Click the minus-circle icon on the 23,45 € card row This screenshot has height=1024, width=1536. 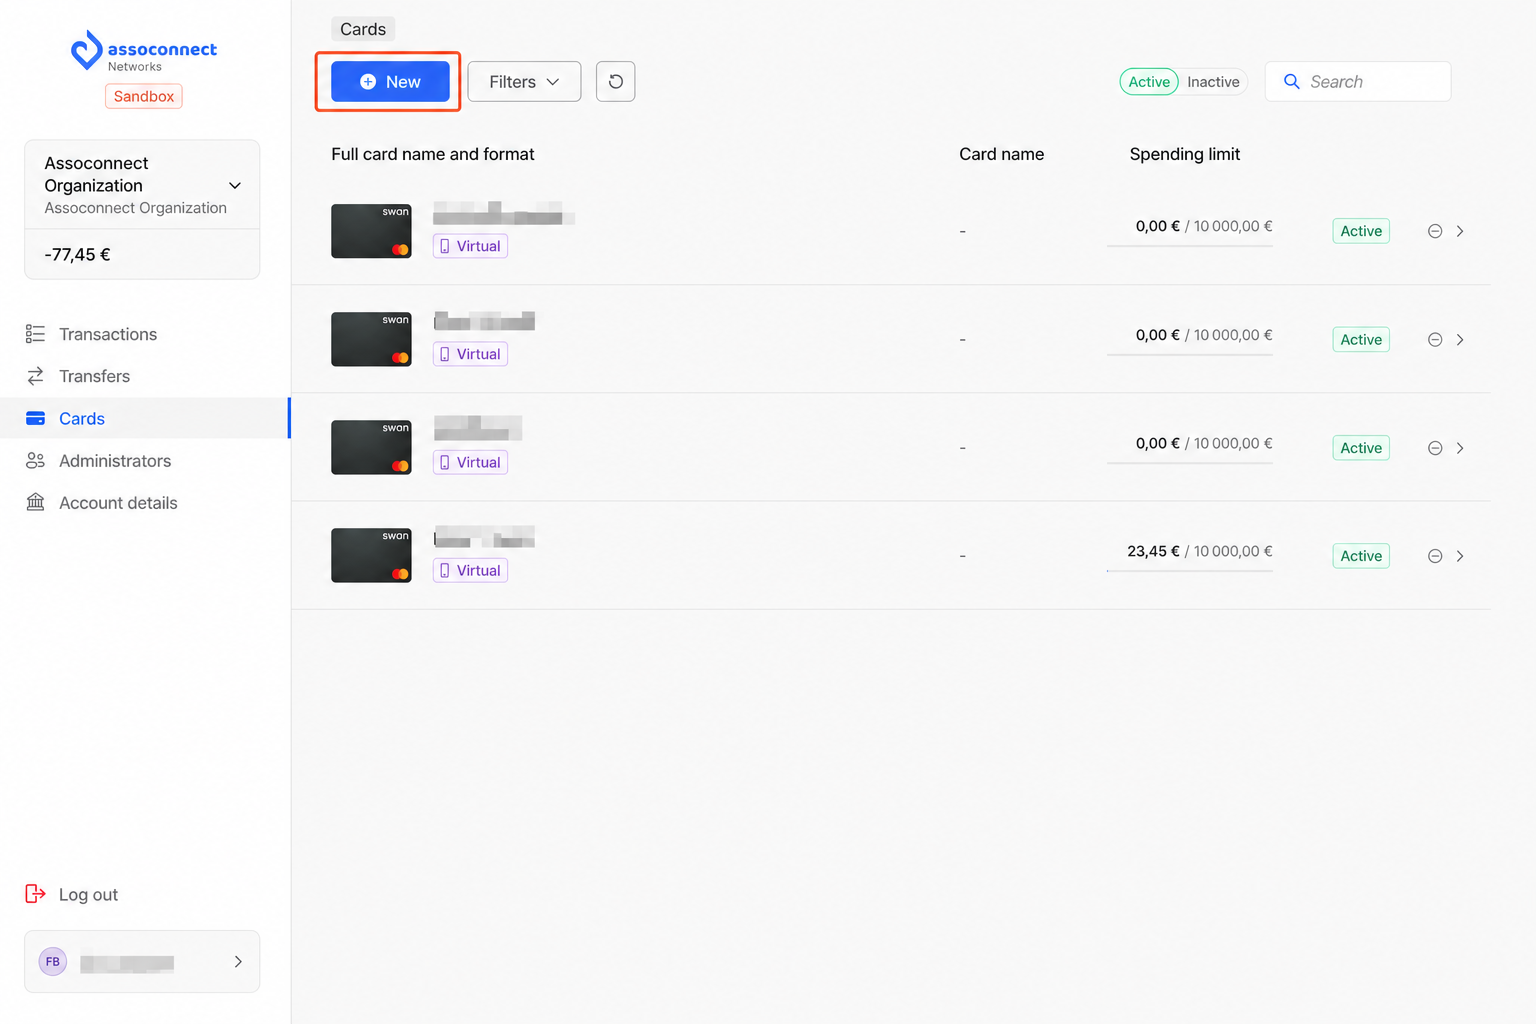coord(1435,556)
